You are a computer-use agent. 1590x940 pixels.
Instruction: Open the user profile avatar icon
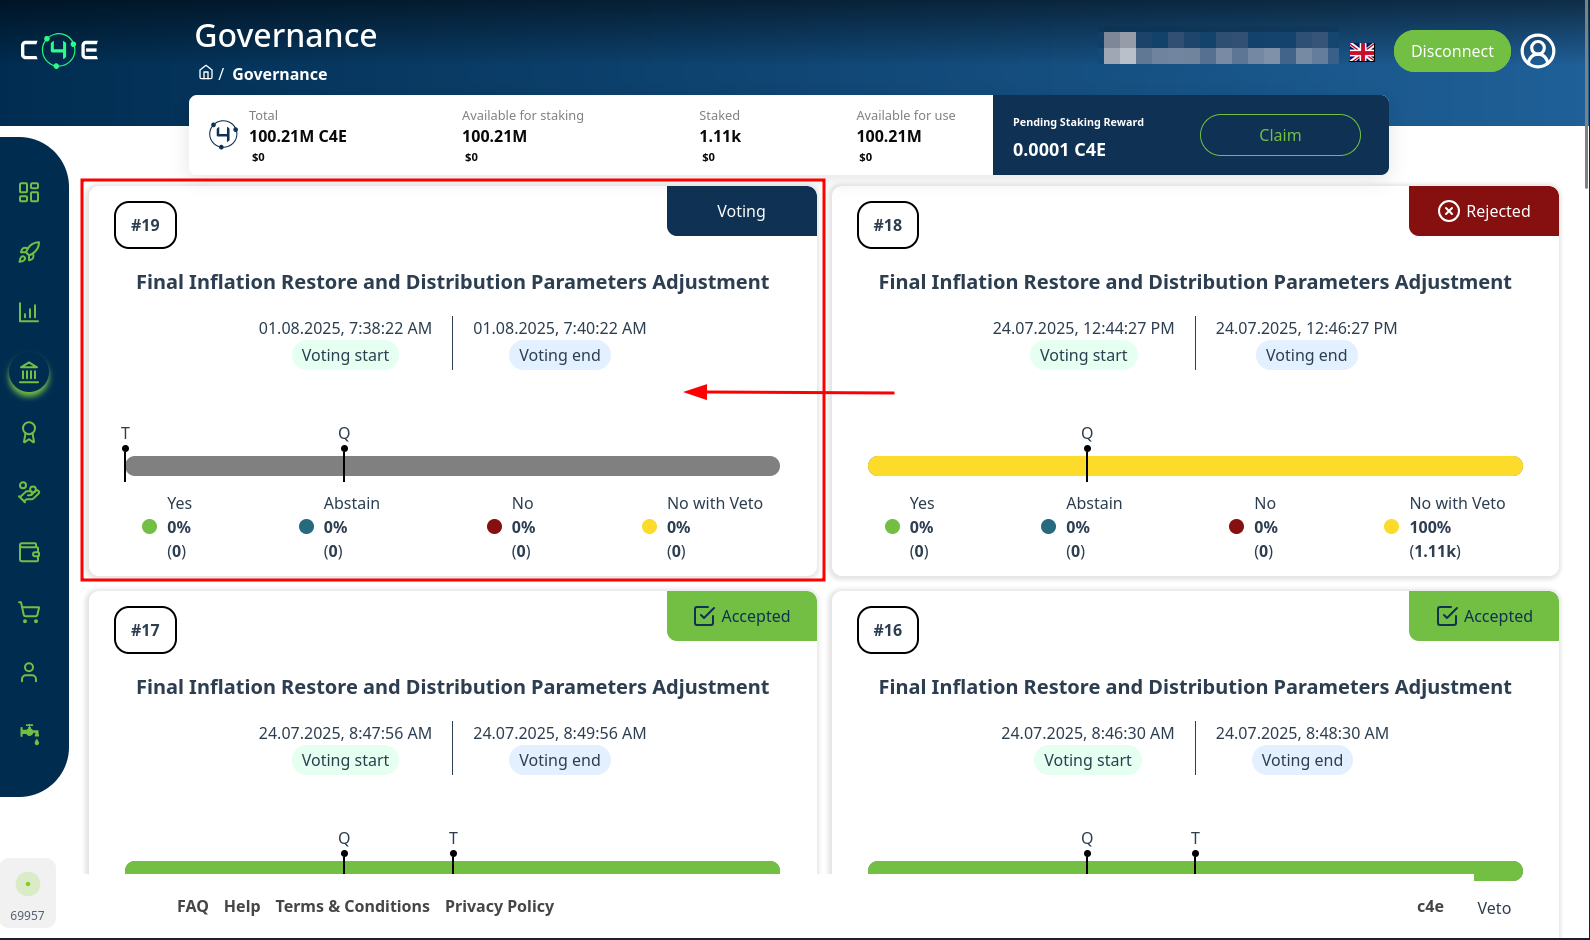[1537, 51]
